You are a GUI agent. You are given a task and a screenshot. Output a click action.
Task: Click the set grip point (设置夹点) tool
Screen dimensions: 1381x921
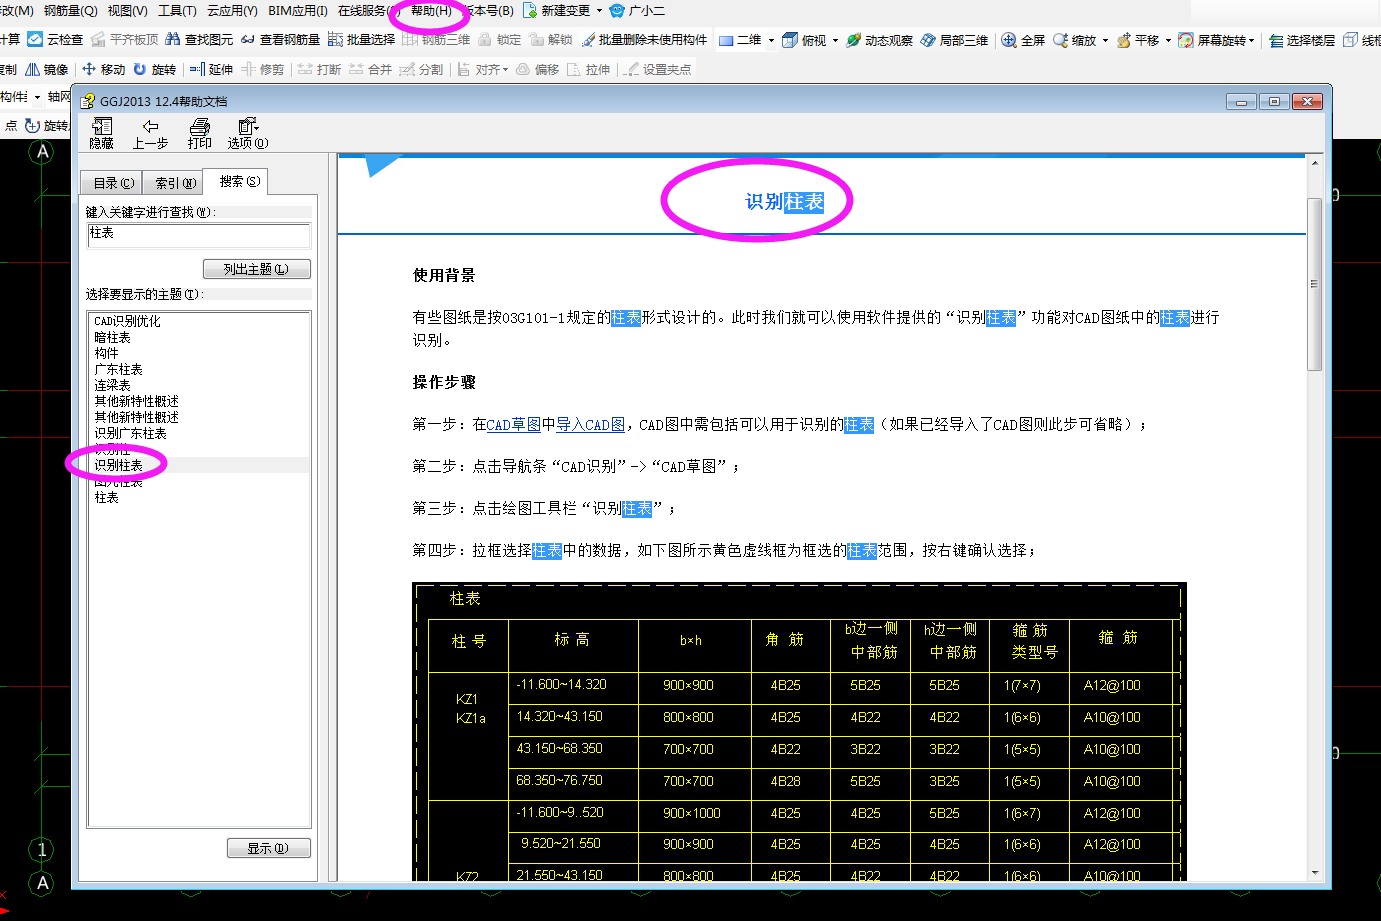click(x=658, y=69)
